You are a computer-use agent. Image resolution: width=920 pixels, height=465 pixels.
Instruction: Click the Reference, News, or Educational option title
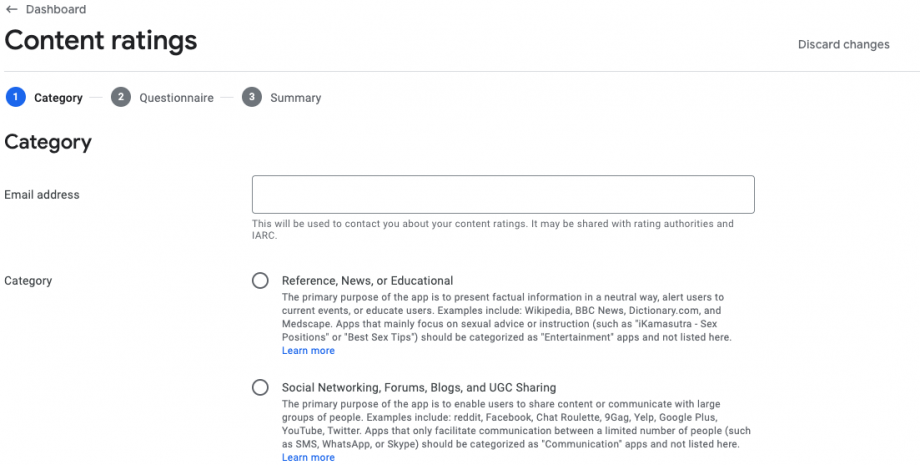tap(367, 281)
